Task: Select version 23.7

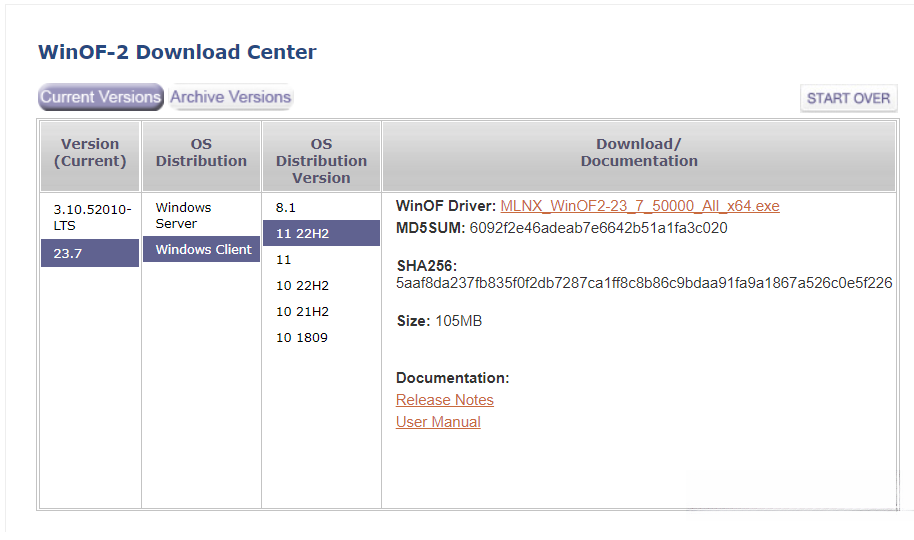Action: [90, 253]
